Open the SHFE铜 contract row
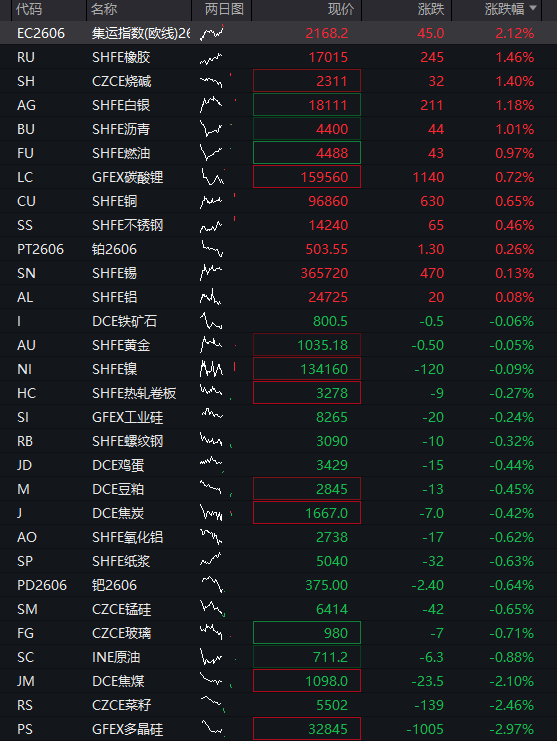Screen dimensions: 557x741 point(278,201)
